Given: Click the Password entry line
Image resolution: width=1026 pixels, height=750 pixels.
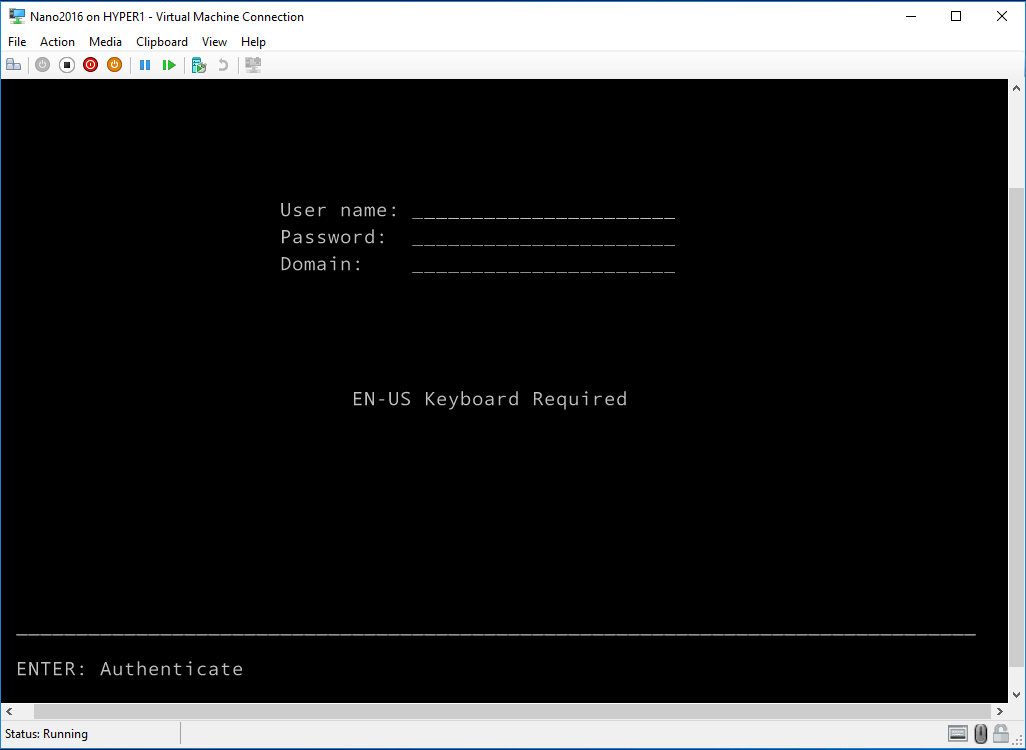Looking at the screenshot, I should 543,238.
